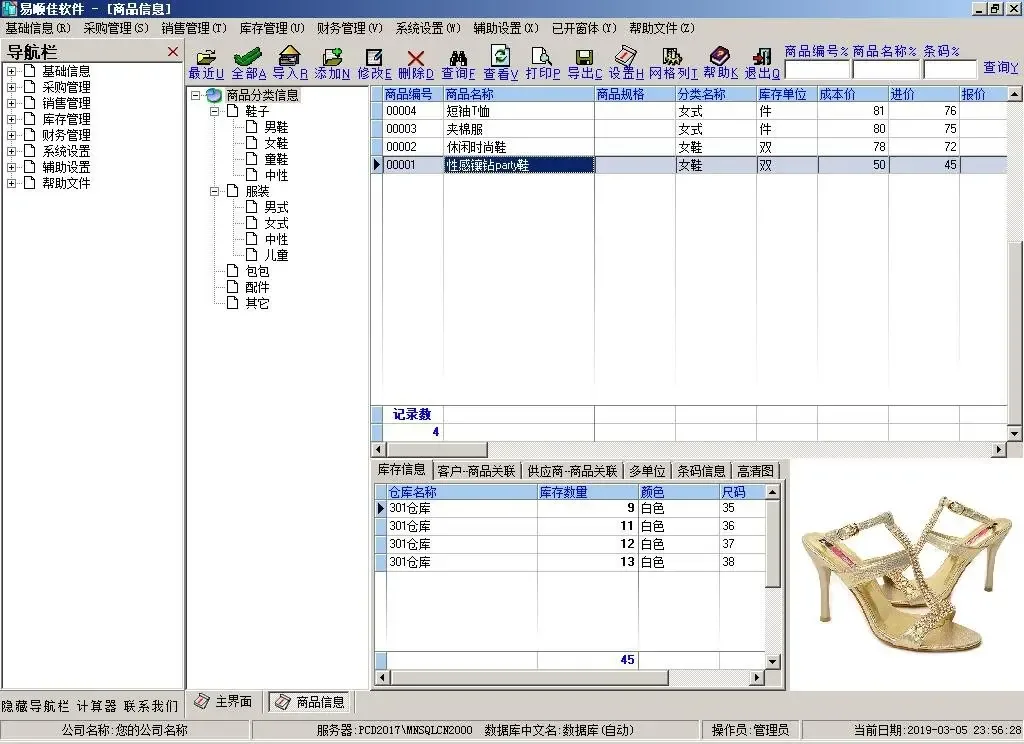1024x744 pixels.
Task: Open the 财务管理(V) menu
Action: [349, 28]
